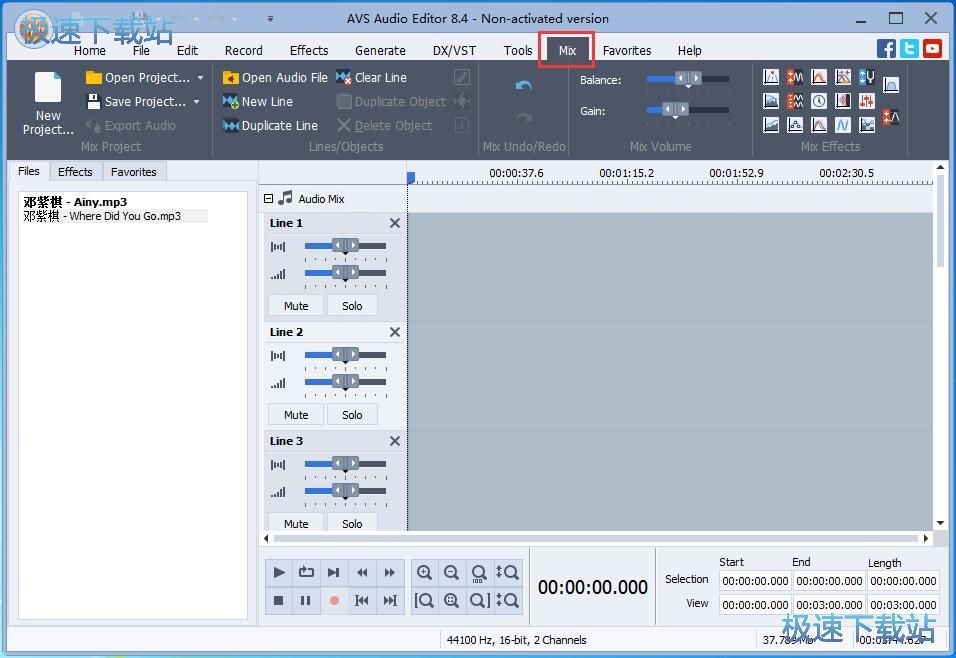Open the Facebook icon link

tap(886, 49)
